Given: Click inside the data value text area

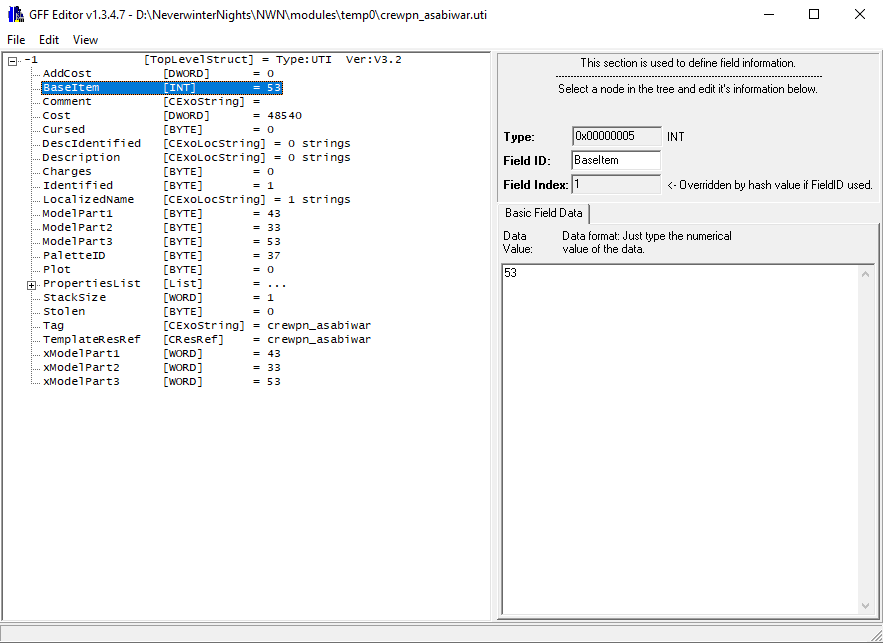Looking at the screenshot, I should click(x=680, y=440).
